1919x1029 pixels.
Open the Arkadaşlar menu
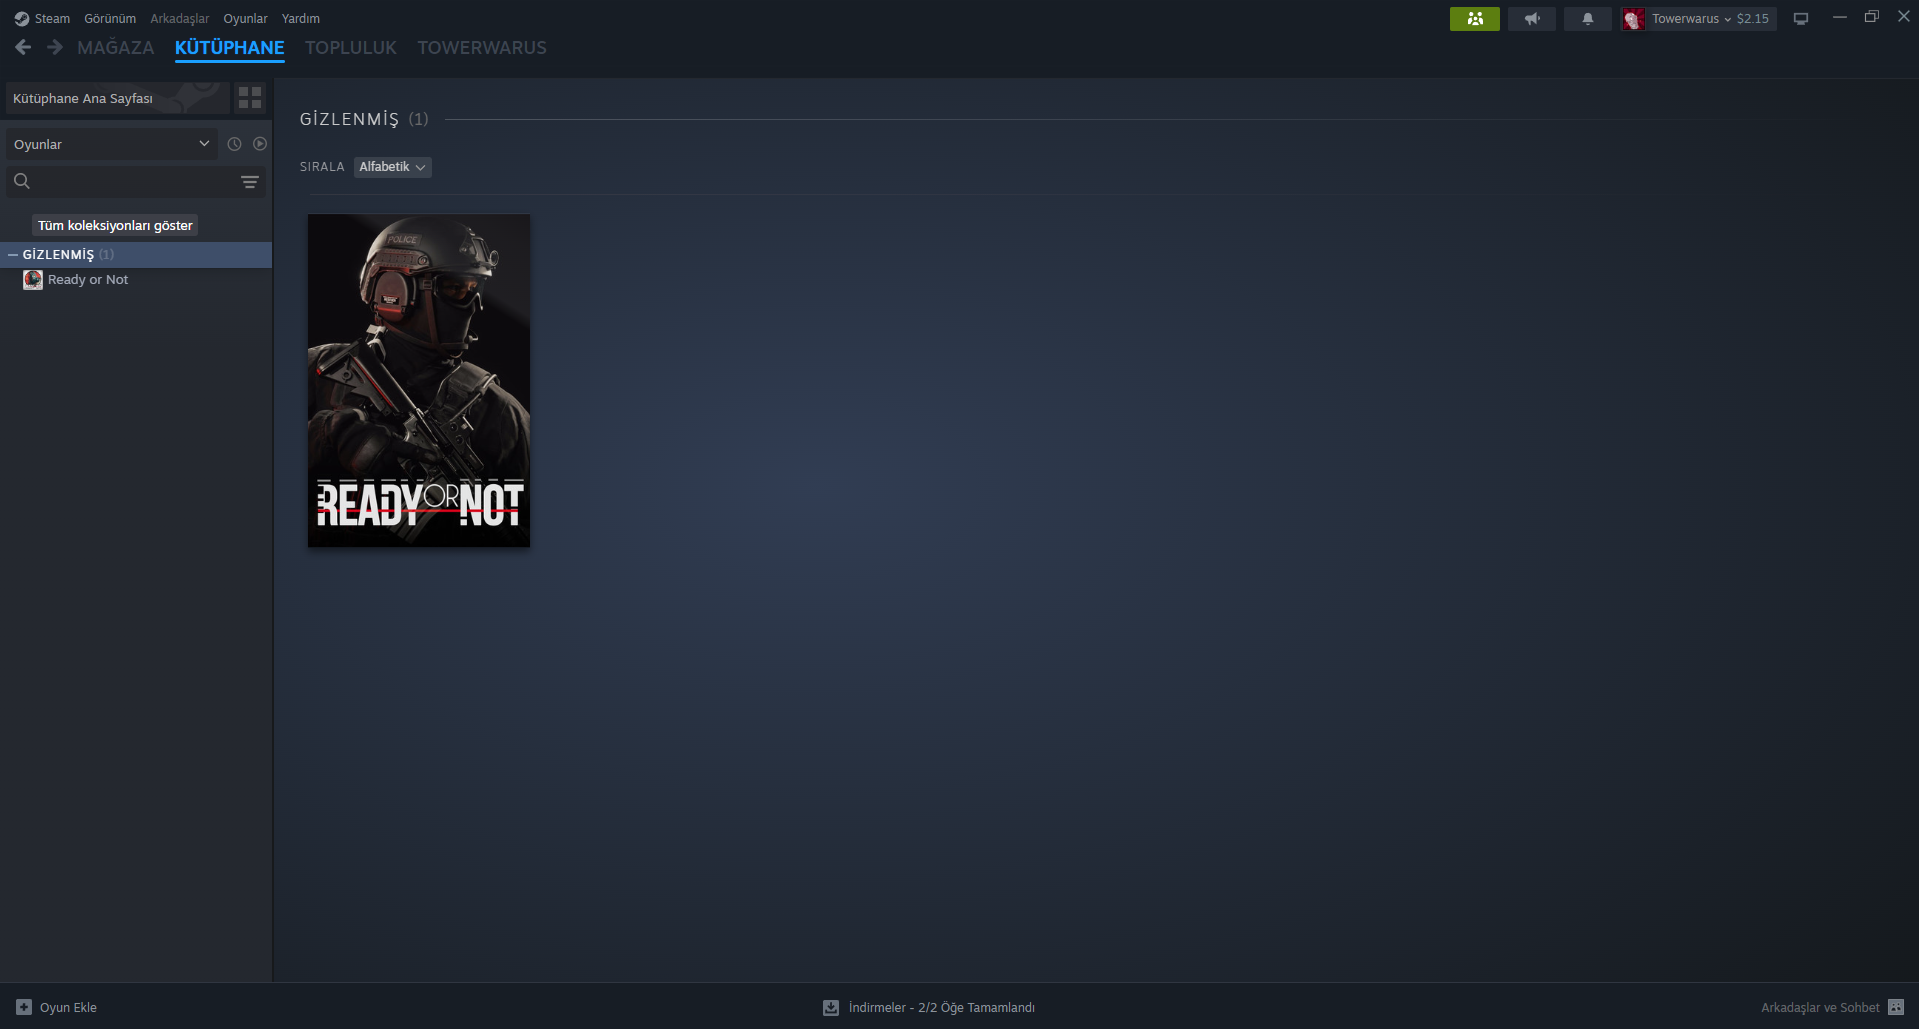point(180,19)
